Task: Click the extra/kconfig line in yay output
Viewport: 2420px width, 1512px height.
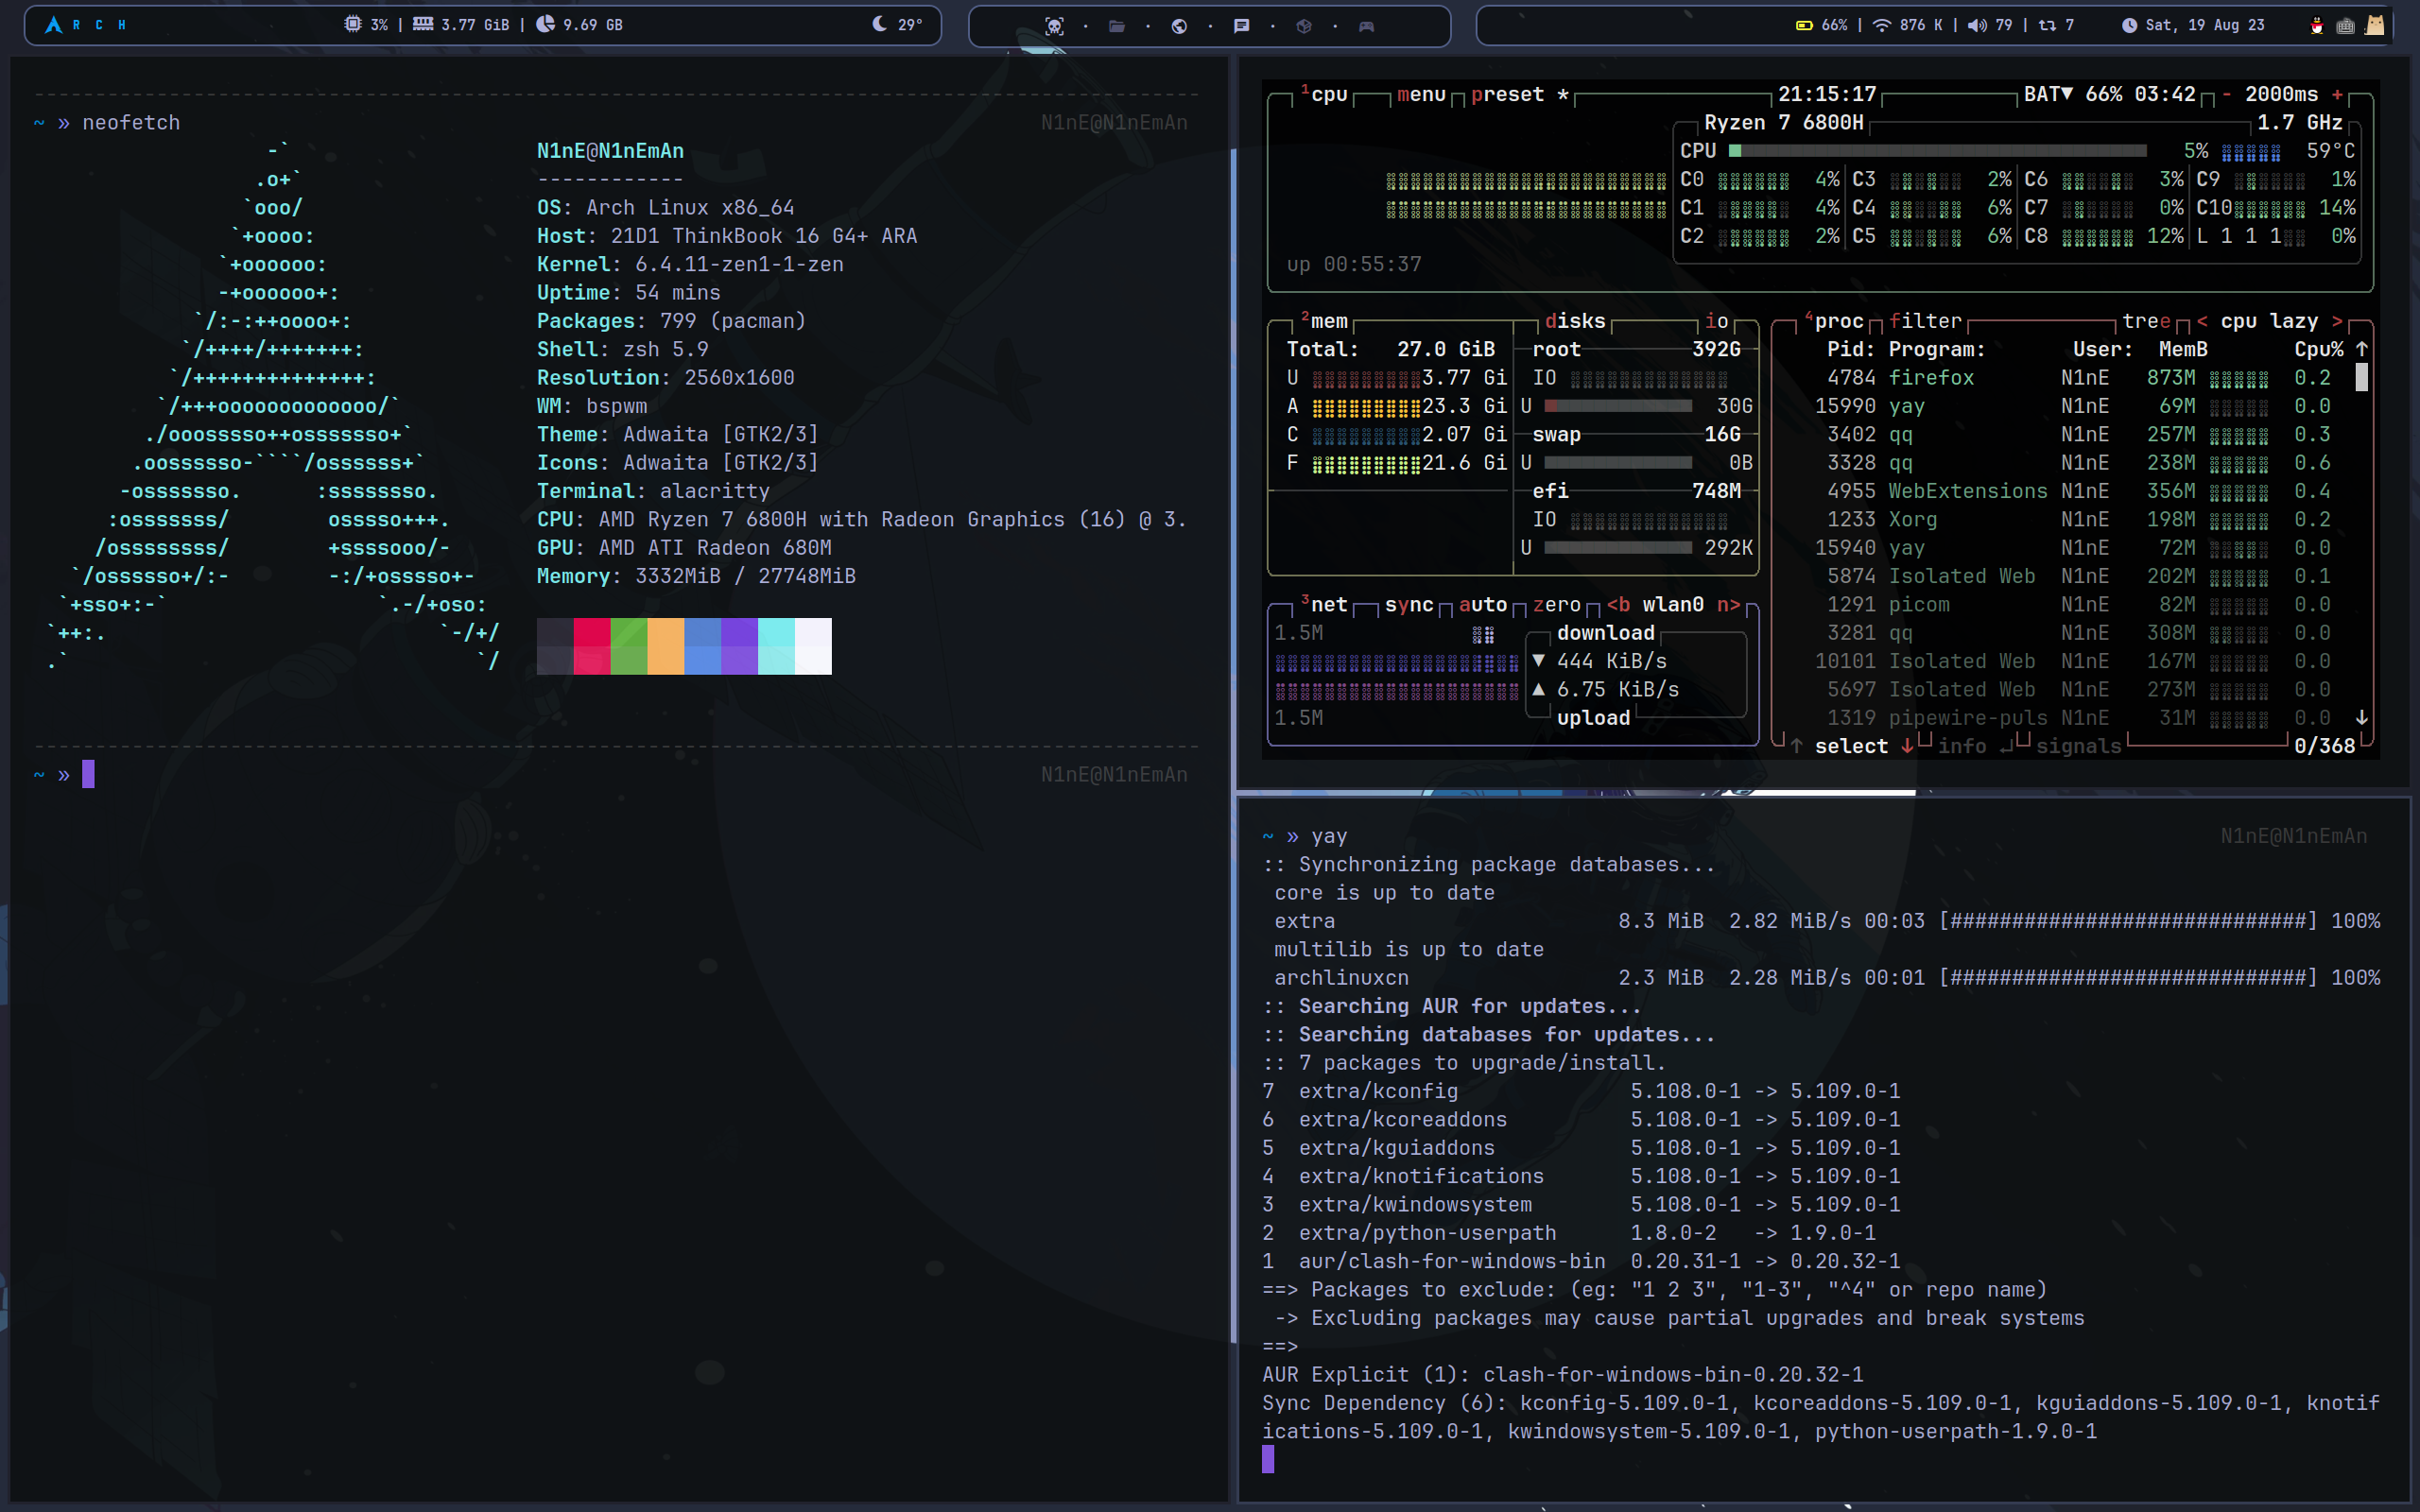Action: [1581, 1091]
